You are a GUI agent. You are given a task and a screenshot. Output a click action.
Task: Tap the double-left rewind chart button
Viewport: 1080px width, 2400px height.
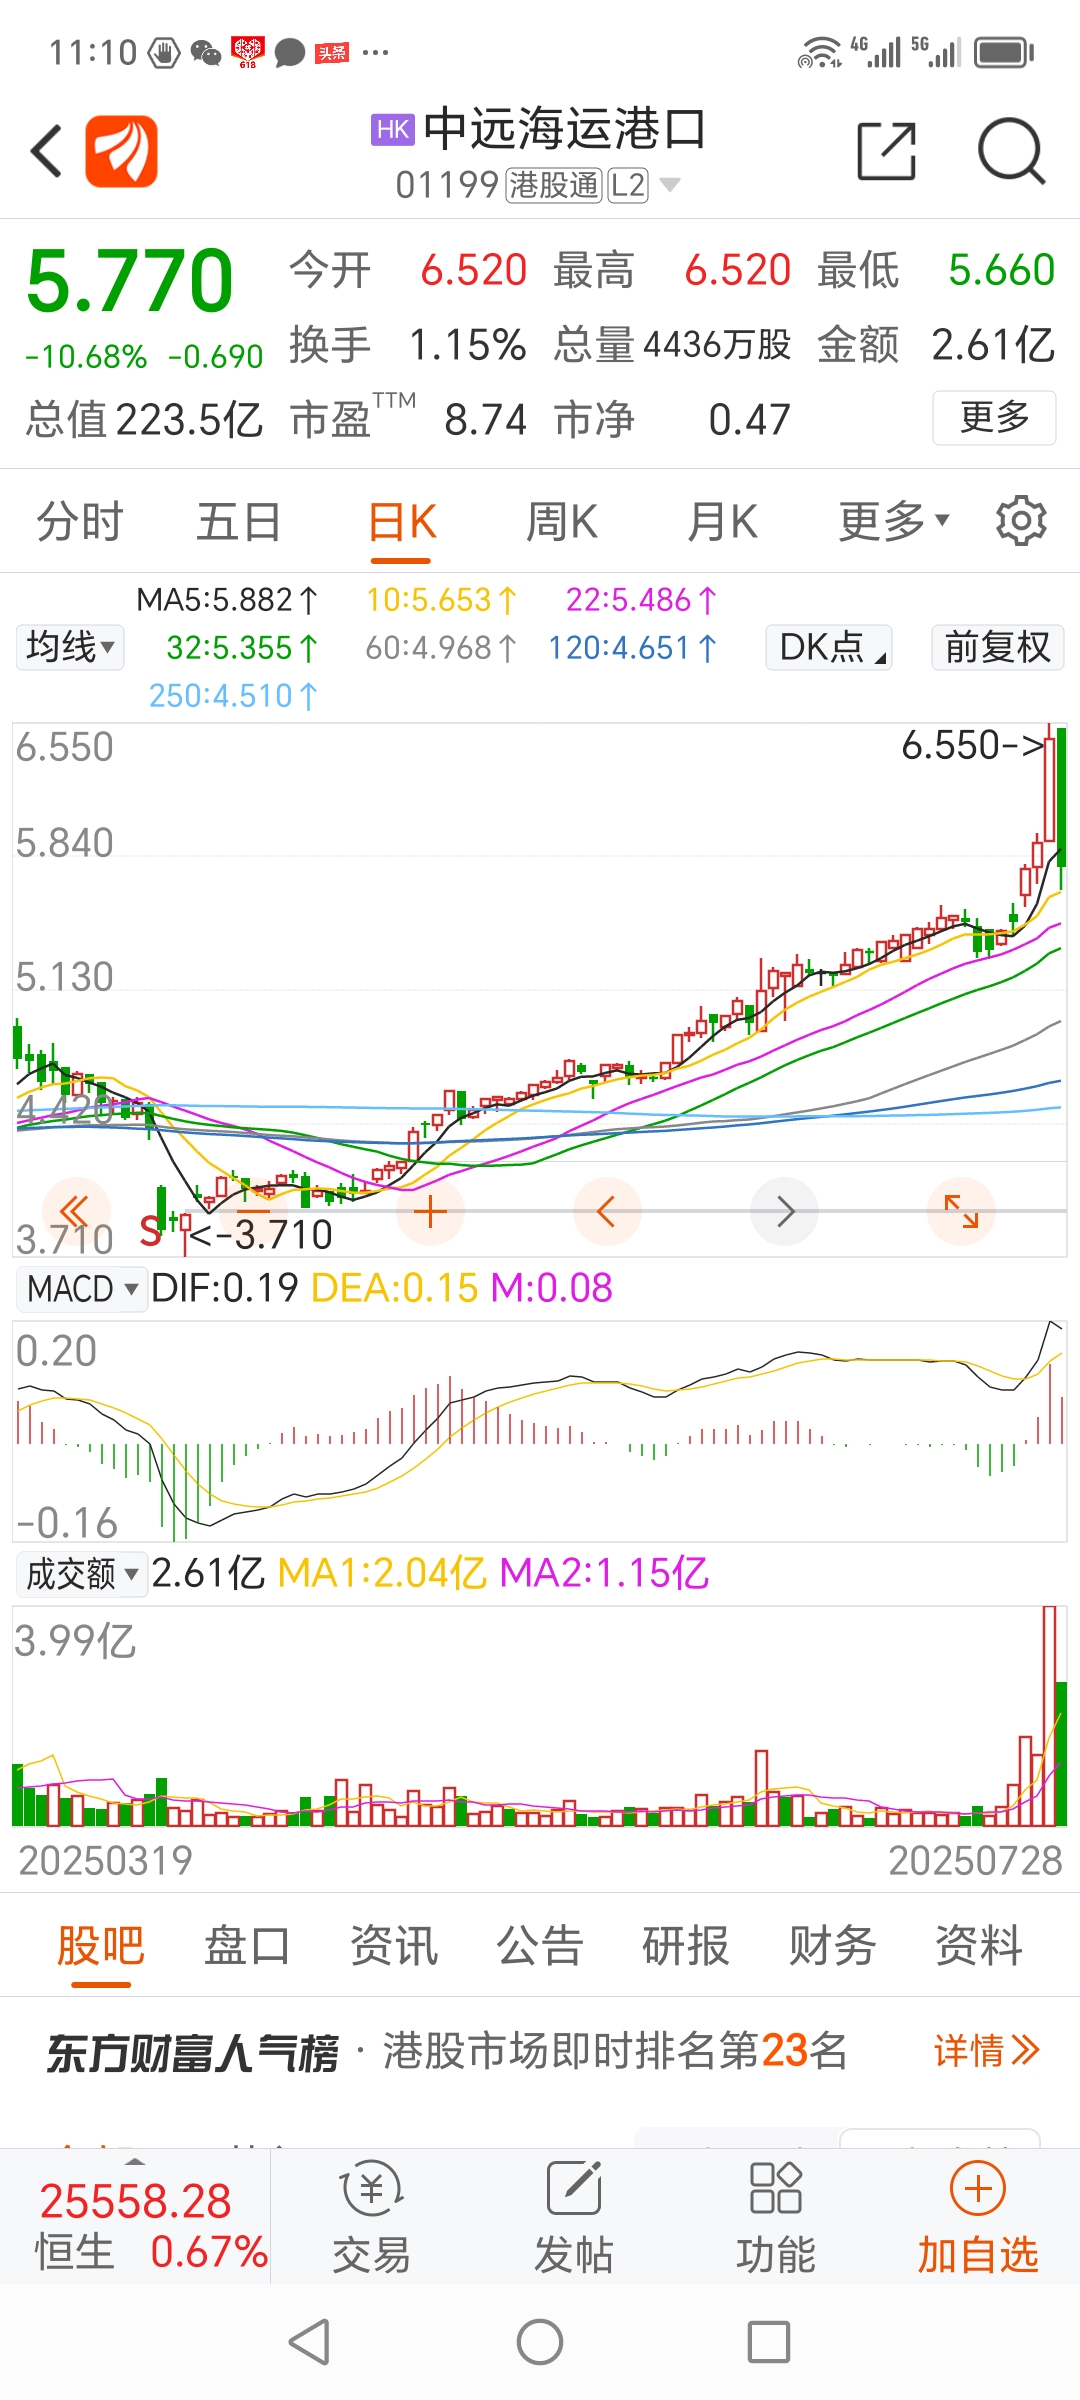(76, 1212)
